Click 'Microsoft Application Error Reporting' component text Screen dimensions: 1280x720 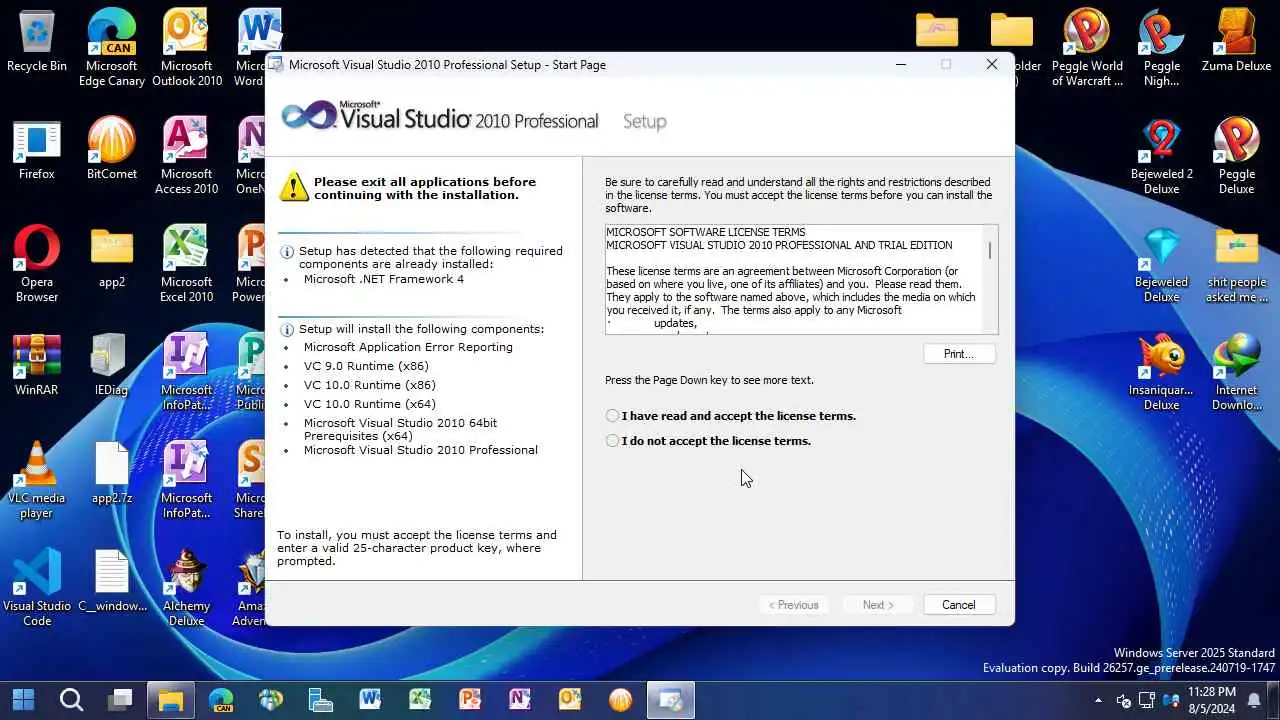click(x=408, y=347)
